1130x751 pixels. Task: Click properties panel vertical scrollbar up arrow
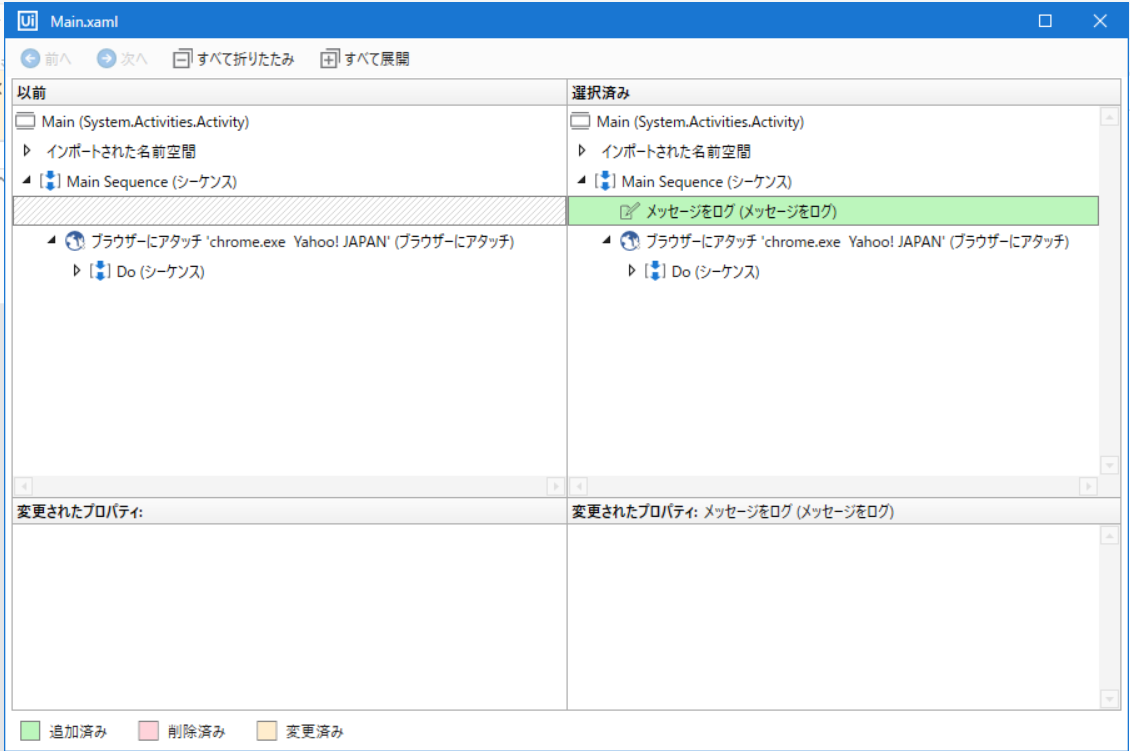coord(1110,536)
